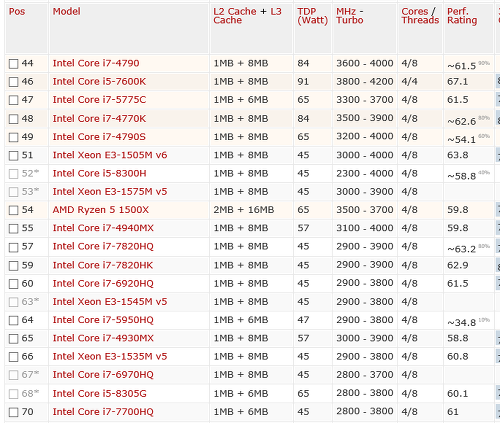Tick the checkbox for position 44
Image resolution: width=500 pixels, height=423 pixels.
pos(13,64)
